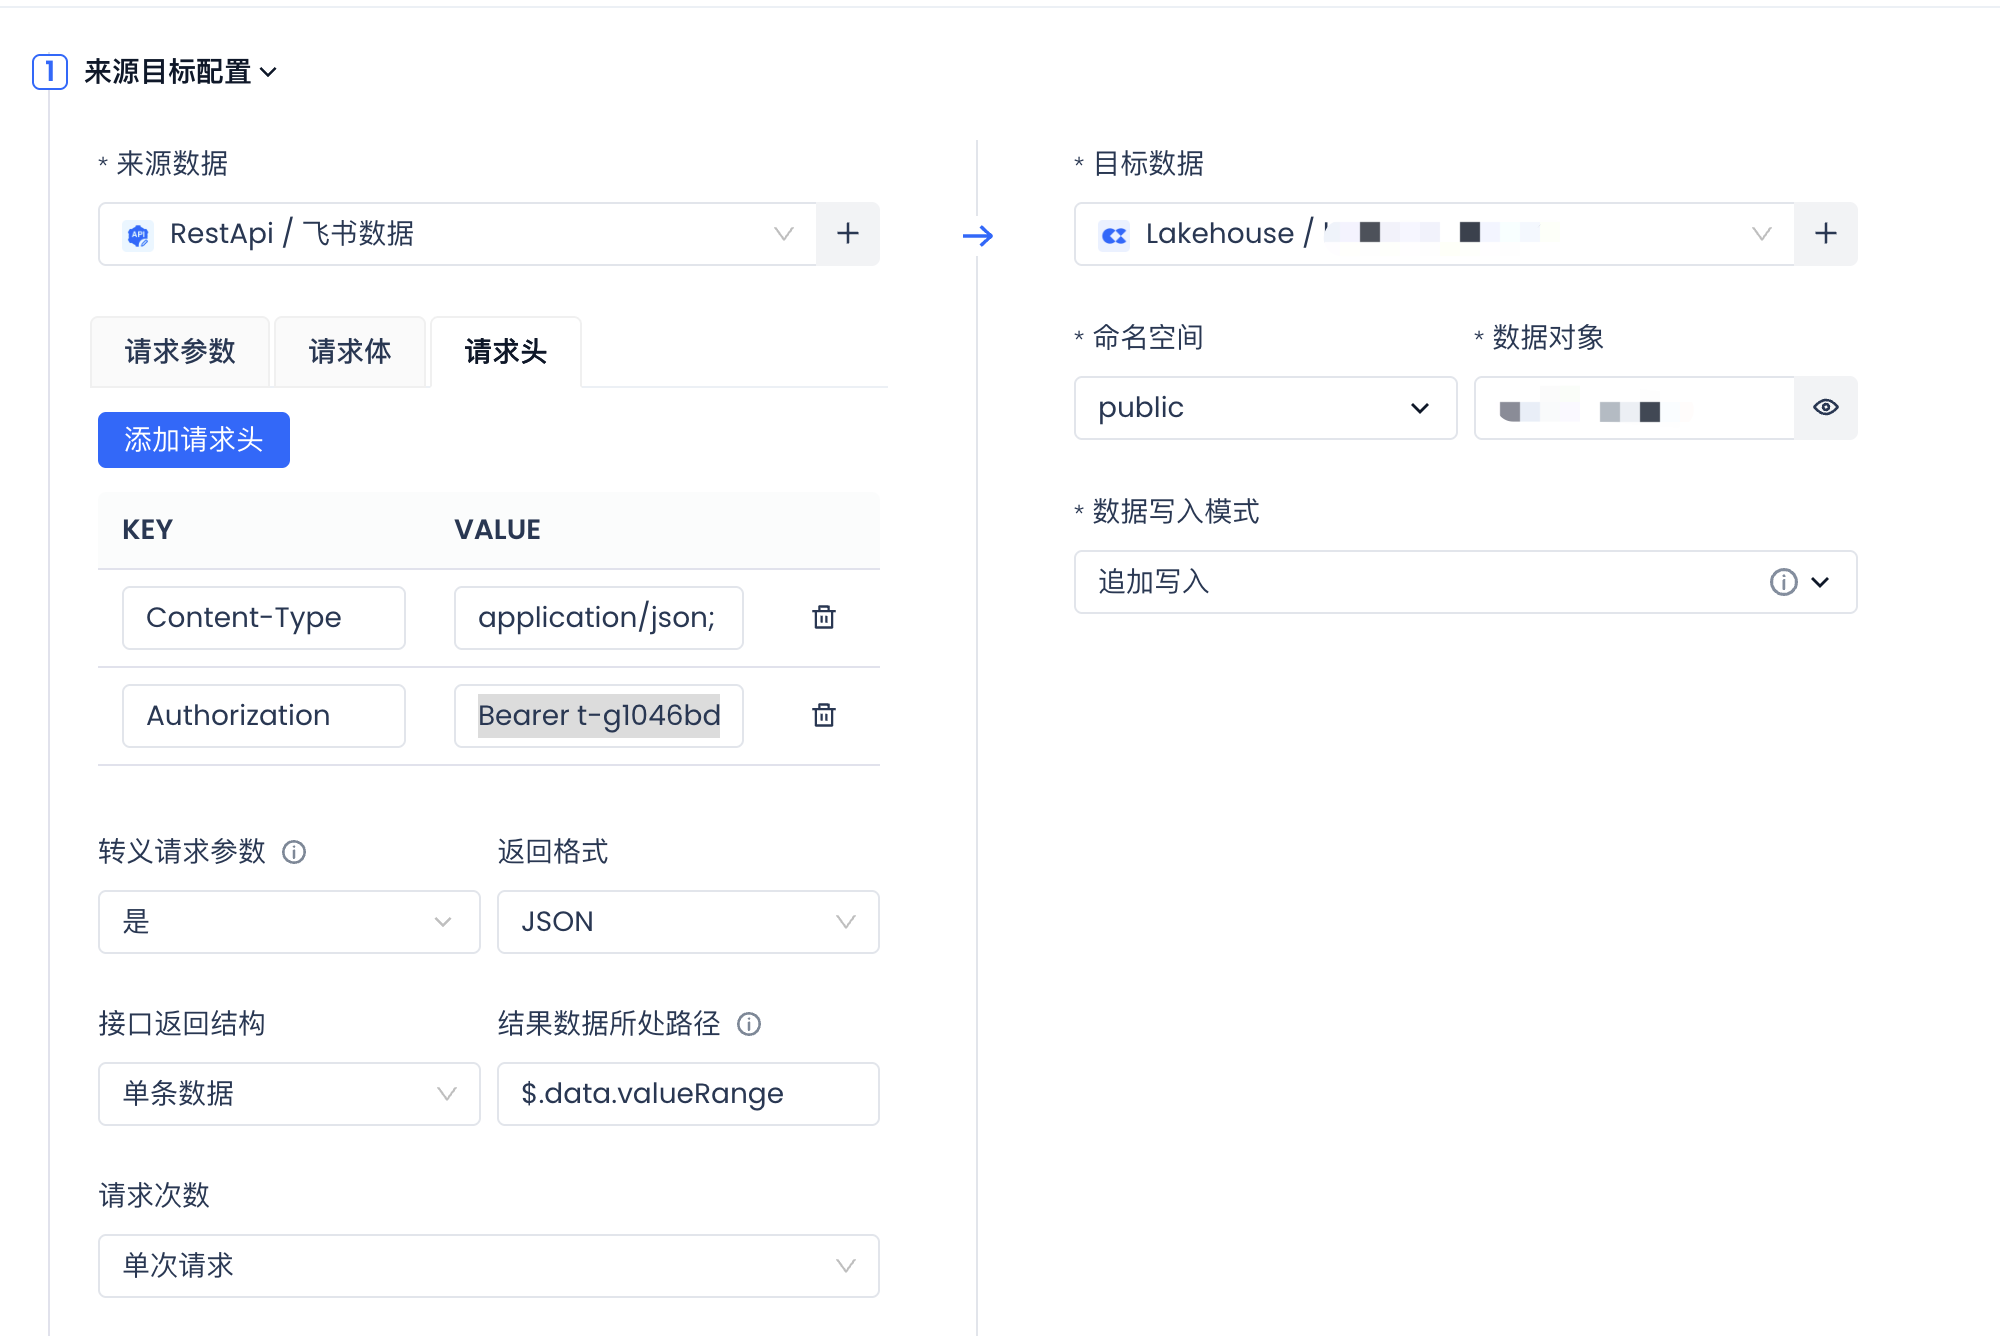Screen dimensions: 2000x1336
Task: Click plus icon next to Lakehouse target
Action: point(1825,234)
